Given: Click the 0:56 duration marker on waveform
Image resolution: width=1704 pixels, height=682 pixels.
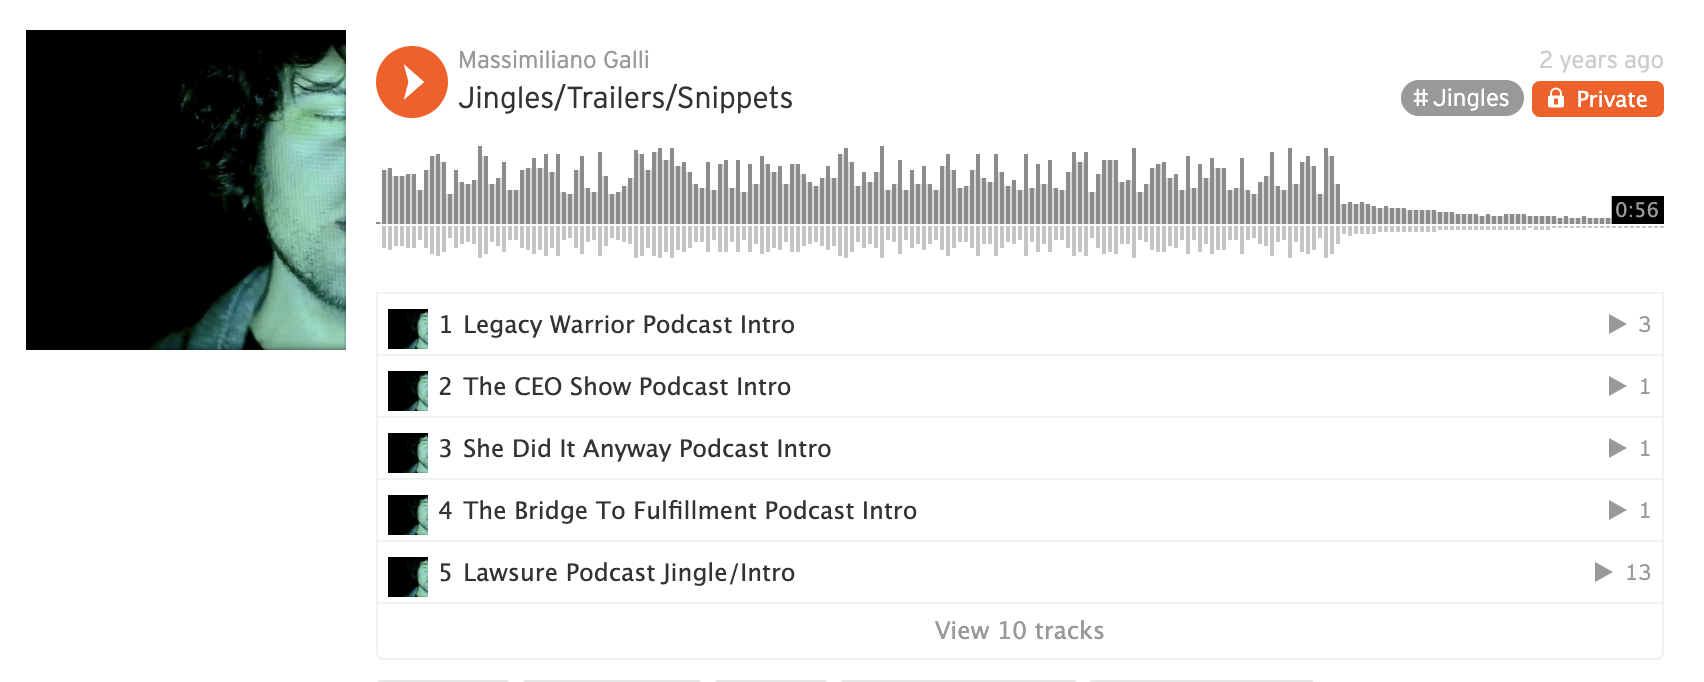Looking at the screenshot, I should (x=1637, y=210).
